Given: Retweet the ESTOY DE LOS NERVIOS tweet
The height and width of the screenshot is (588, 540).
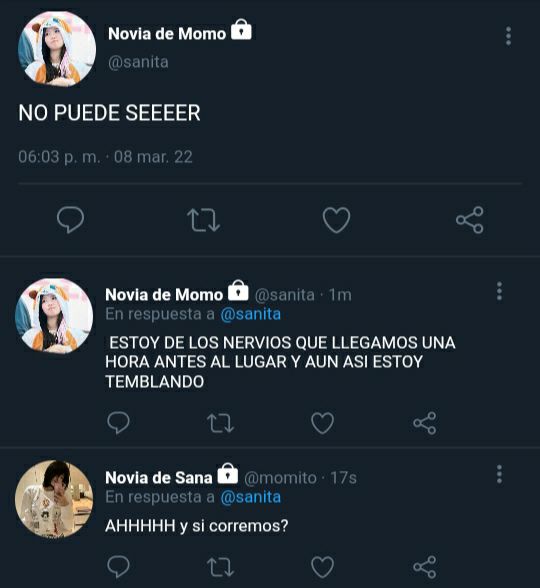Looking at the screenshot, I should pyautogui.click(x=220, y=423).
